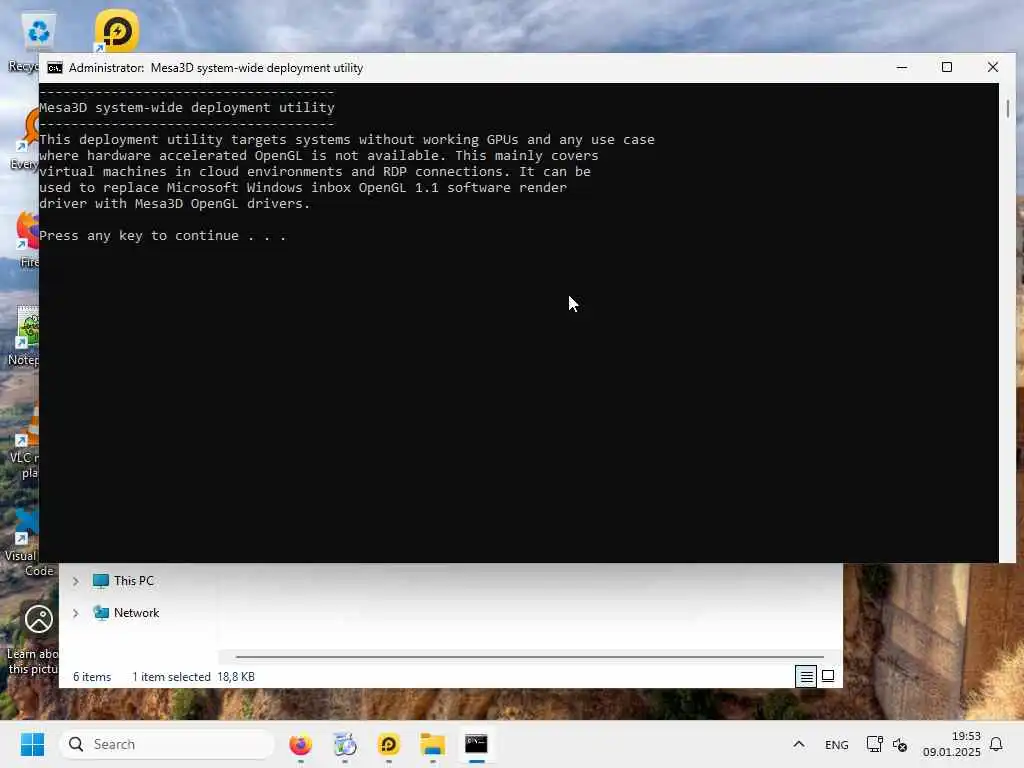Click the '6 items' status text
The height and width of the screenshot is (768, 1024).
tap(92, 677)
